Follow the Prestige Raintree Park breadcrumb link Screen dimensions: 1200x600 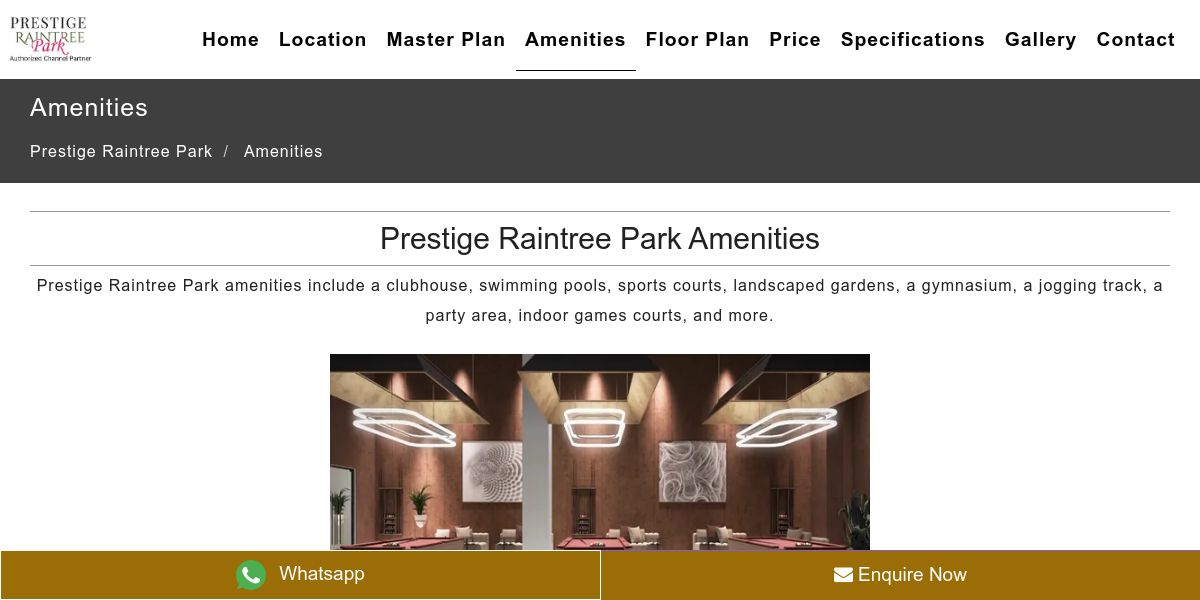point(121,151)
